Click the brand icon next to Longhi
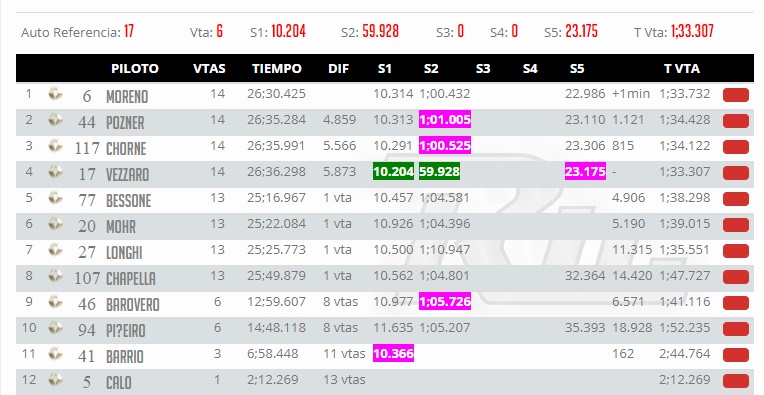Screen dimensions: 764x395 point(56,249)
